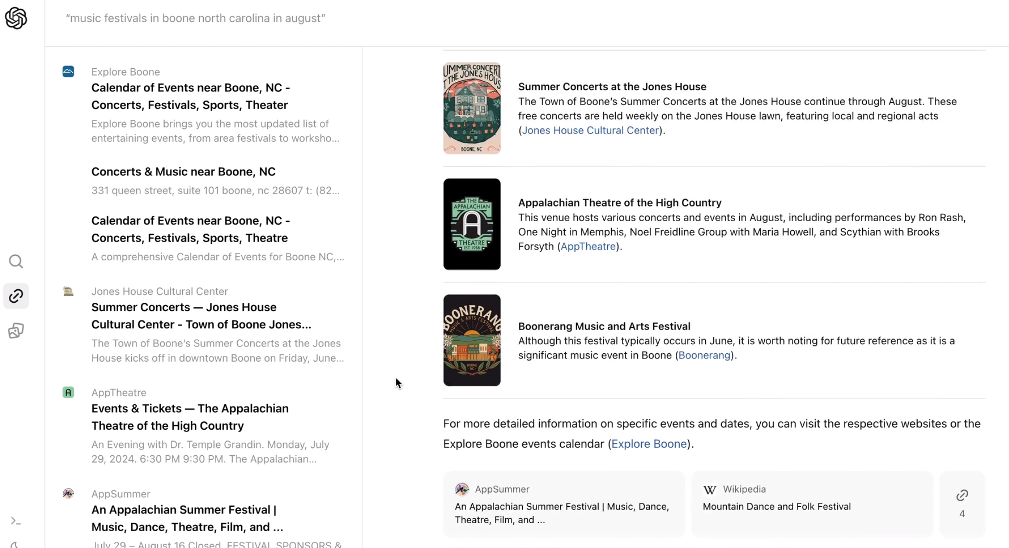The image size is (1009, 548).
Task: Open Appalachian Theatre logo thumbnail
Action: [x=472, y=224]
